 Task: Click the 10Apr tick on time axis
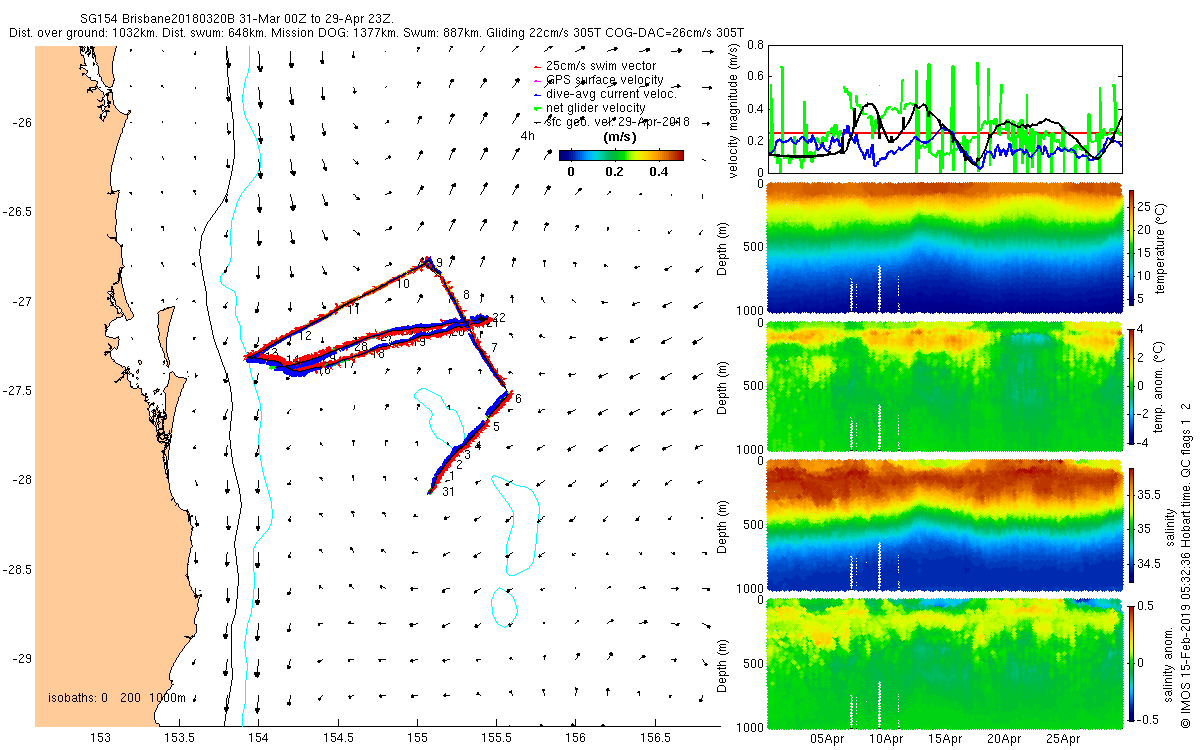pos(886,739)
